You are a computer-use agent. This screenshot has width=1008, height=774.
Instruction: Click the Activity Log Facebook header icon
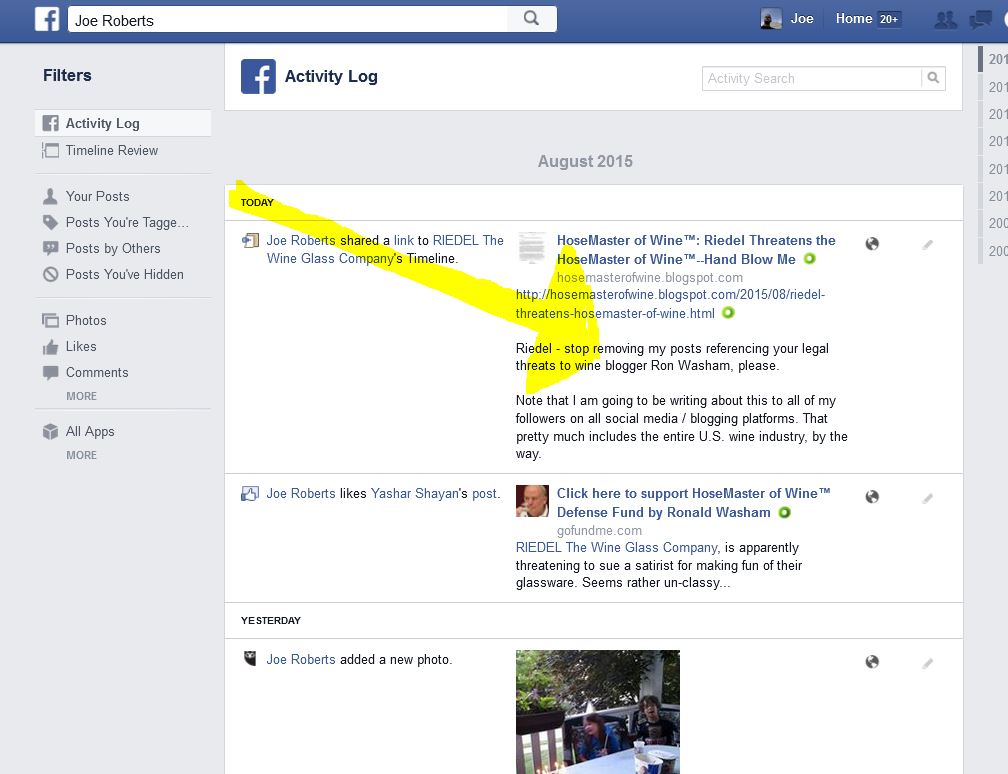coord(258,76)
